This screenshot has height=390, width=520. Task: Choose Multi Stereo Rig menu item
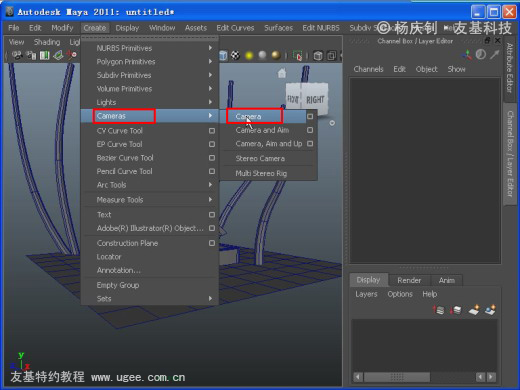pyautogui.click(x=261, y=173)
